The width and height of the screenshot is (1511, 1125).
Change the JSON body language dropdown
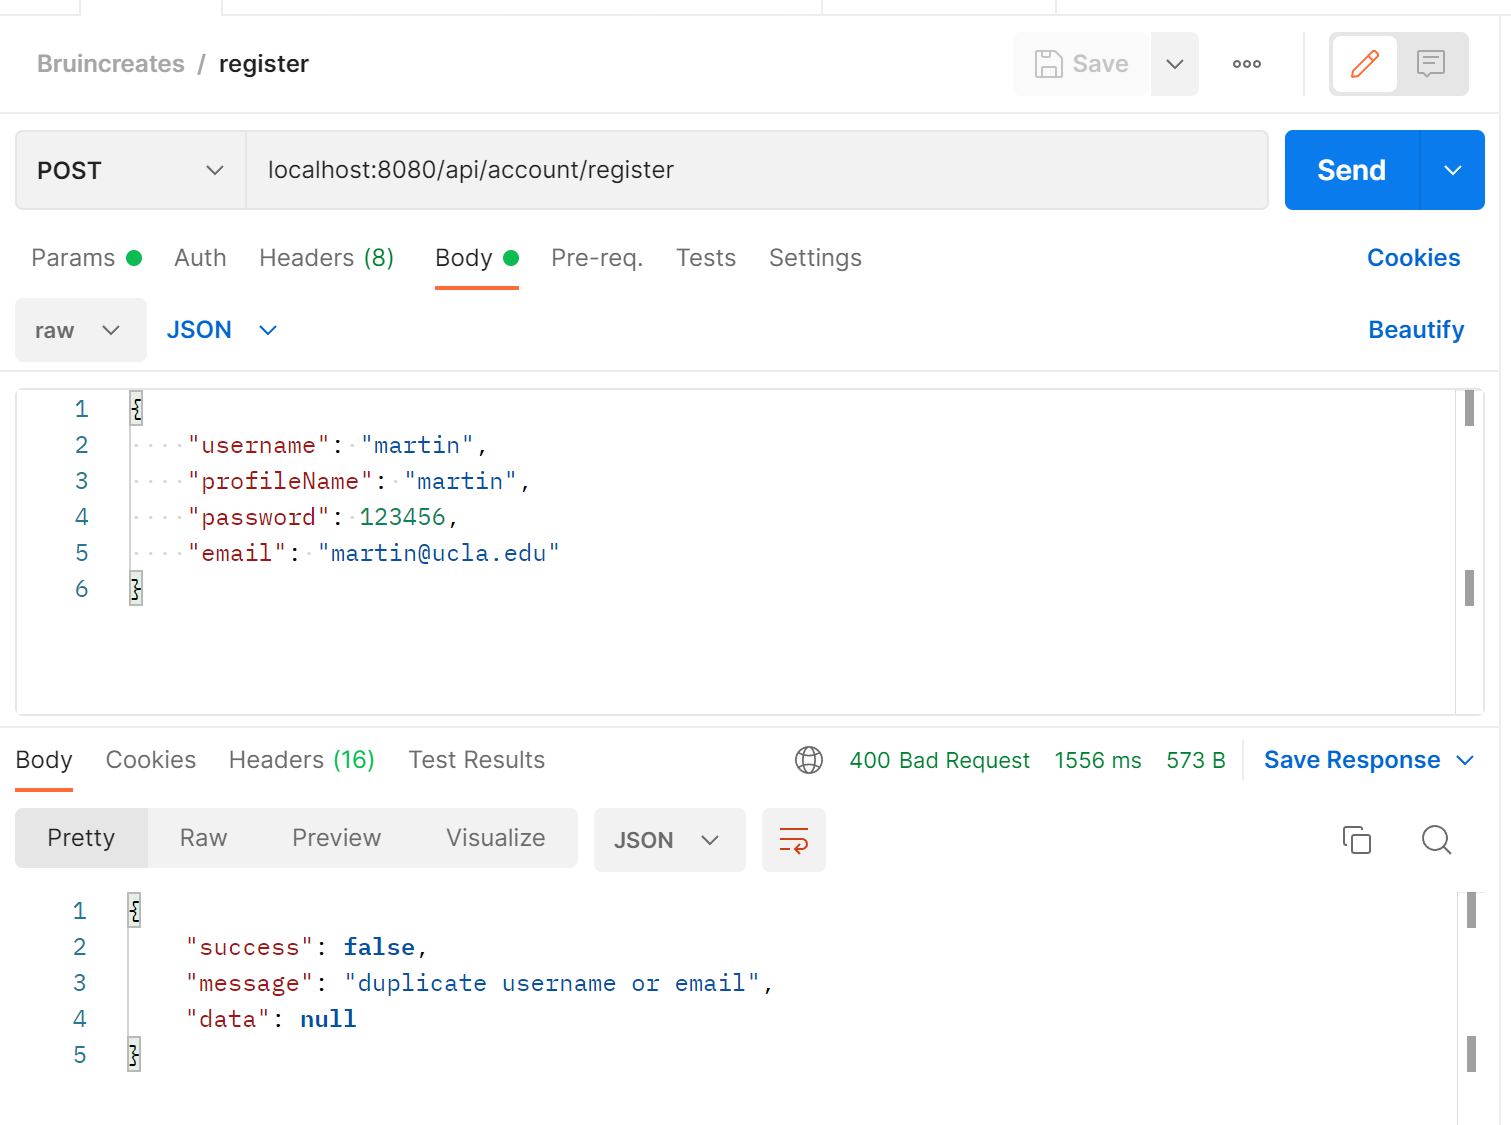(x=221, y=330)
